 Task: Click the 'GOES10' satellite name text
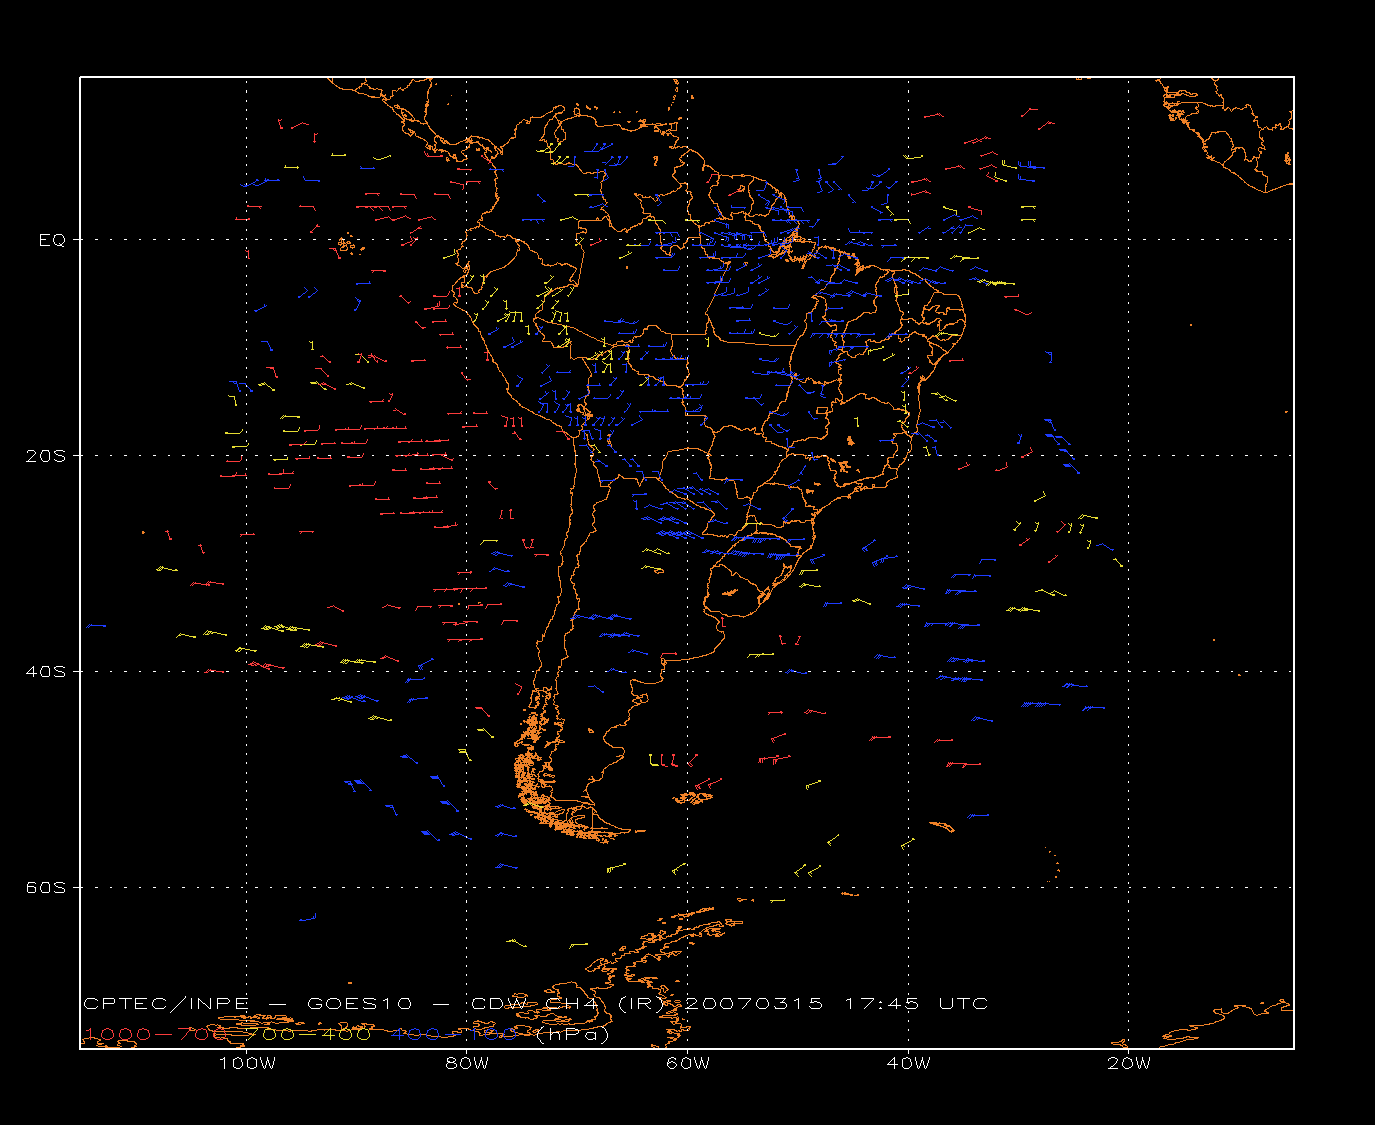[358, 1004]
